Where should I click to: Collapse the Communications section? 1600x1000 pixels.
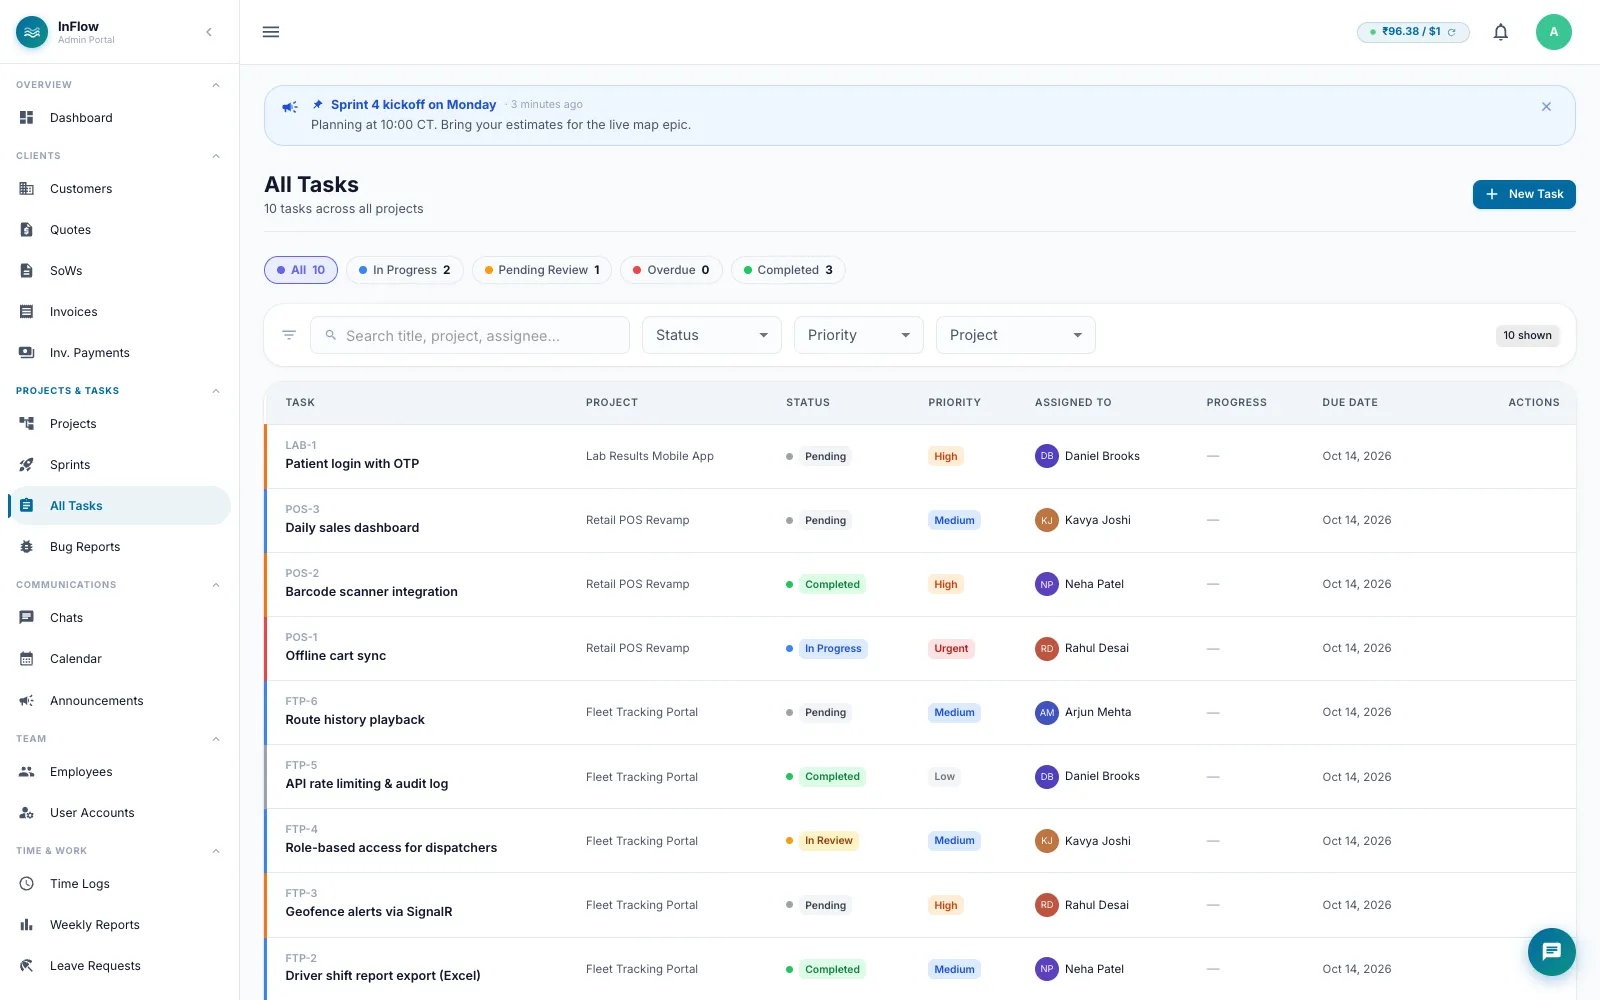point(216,585)
